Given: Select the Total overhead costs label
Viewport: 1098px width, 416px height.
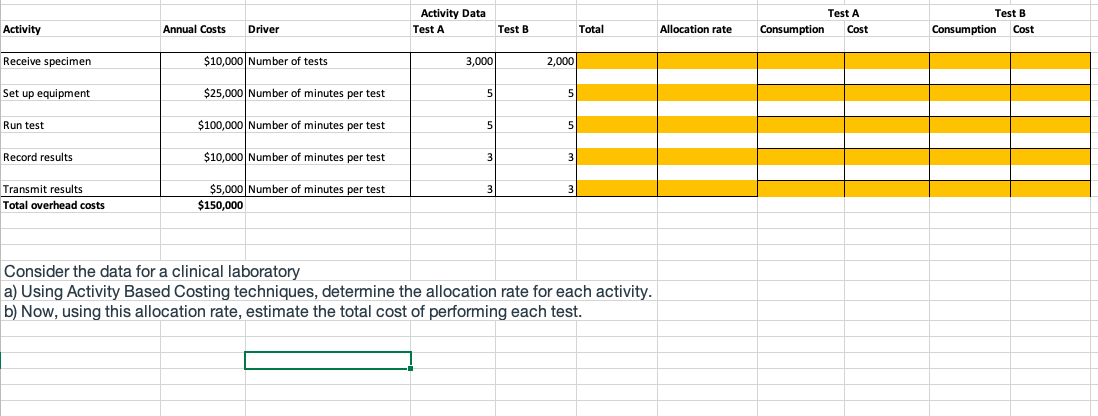Looking at the screenshot, I should click(x=80, y=205).
